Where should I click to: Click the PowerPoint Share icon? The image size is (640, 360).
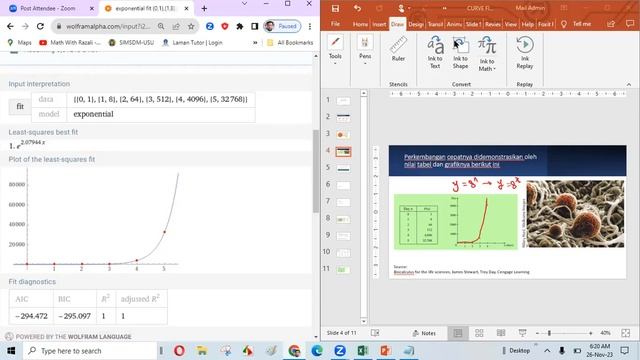point(611,24)
